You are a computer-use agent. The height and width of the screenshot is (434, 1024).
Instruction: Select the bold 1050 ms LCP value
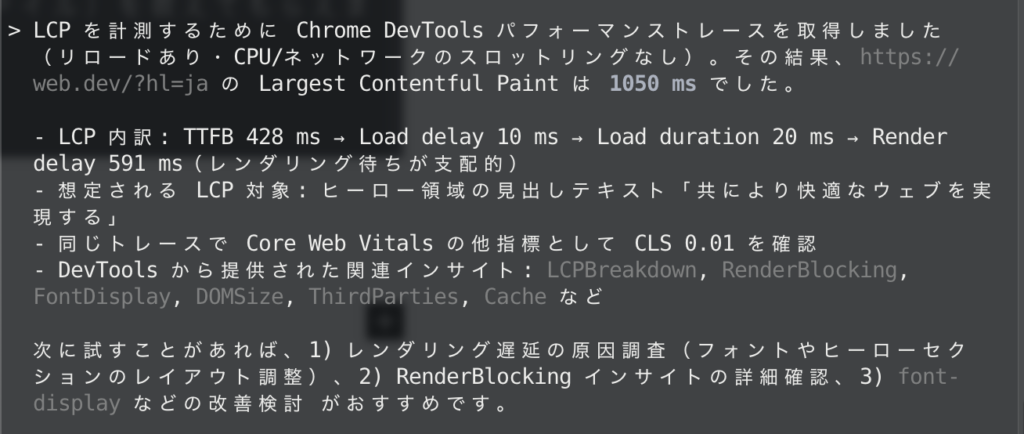pyautogui.click(x=651, y=85)
